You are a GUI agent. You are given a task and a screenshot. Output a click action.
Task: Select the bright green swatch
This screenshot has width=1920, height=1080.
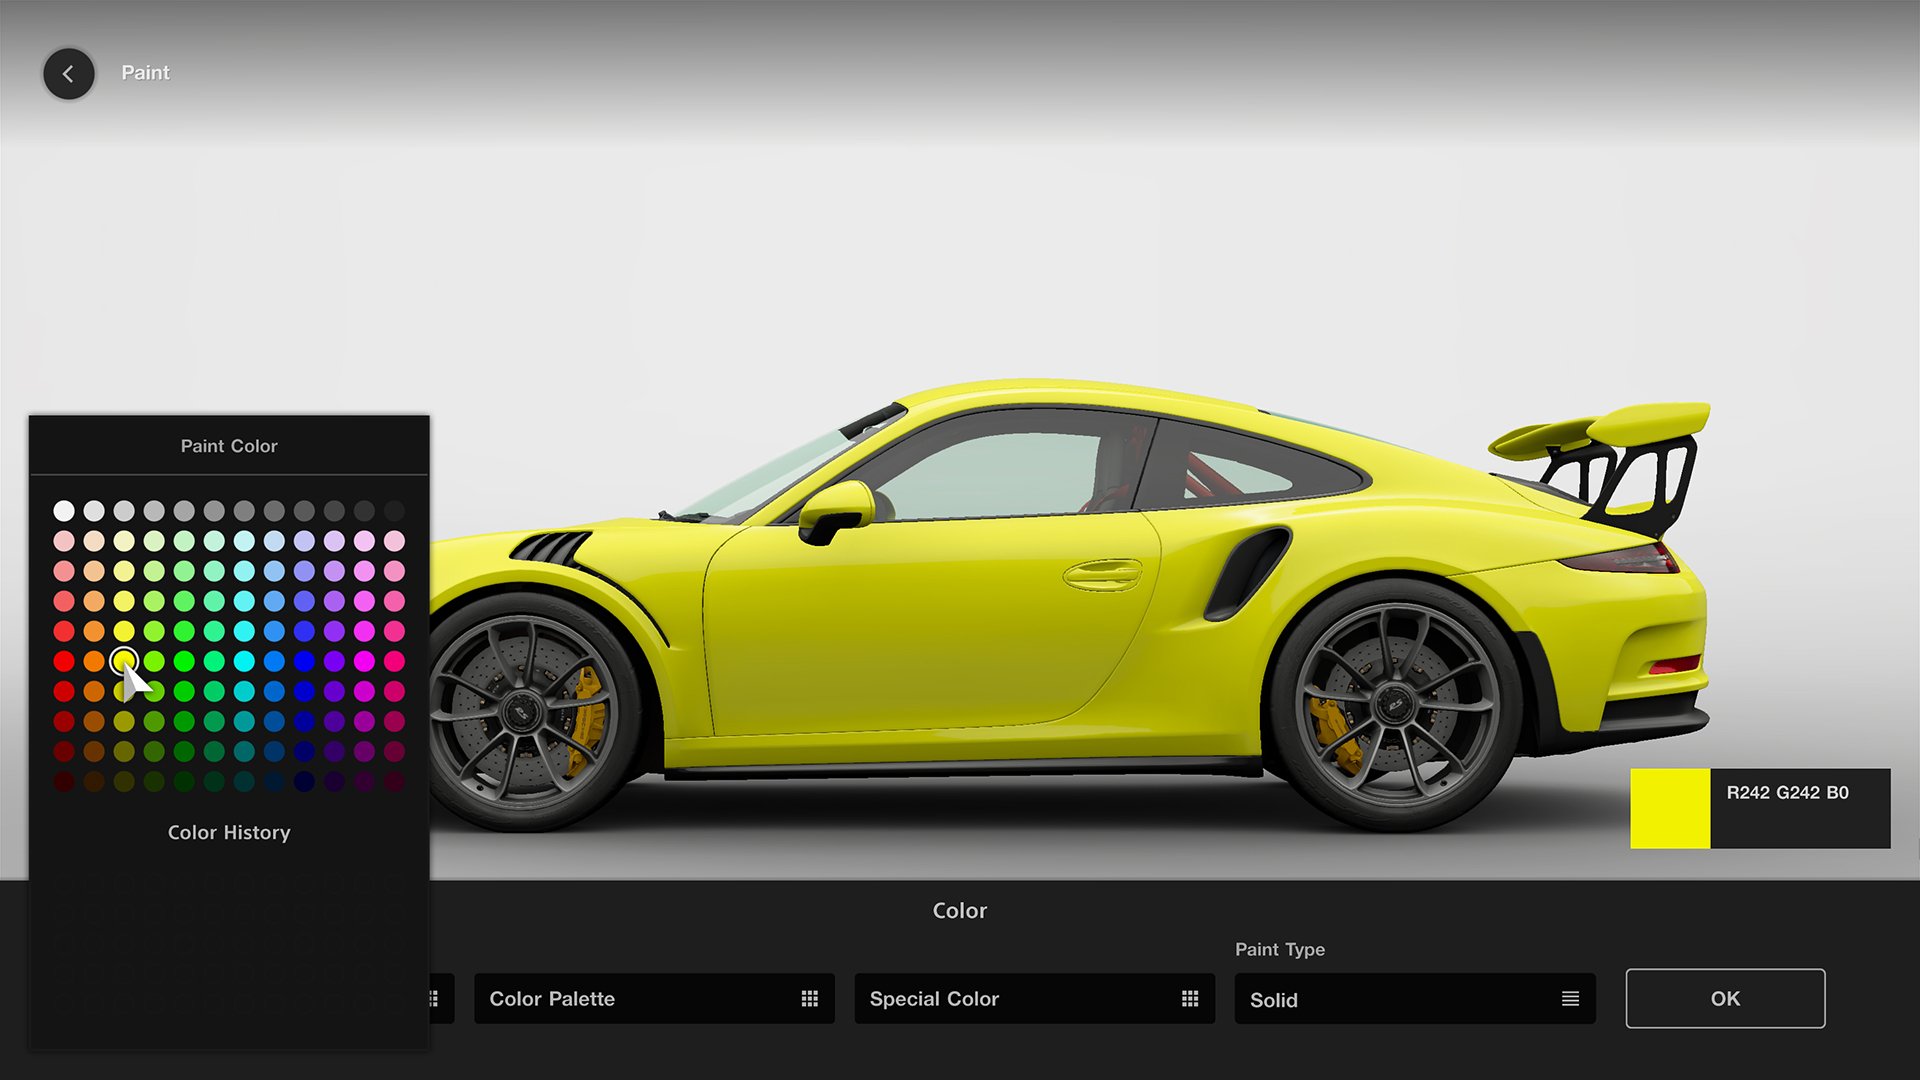(x=183, y=660)
